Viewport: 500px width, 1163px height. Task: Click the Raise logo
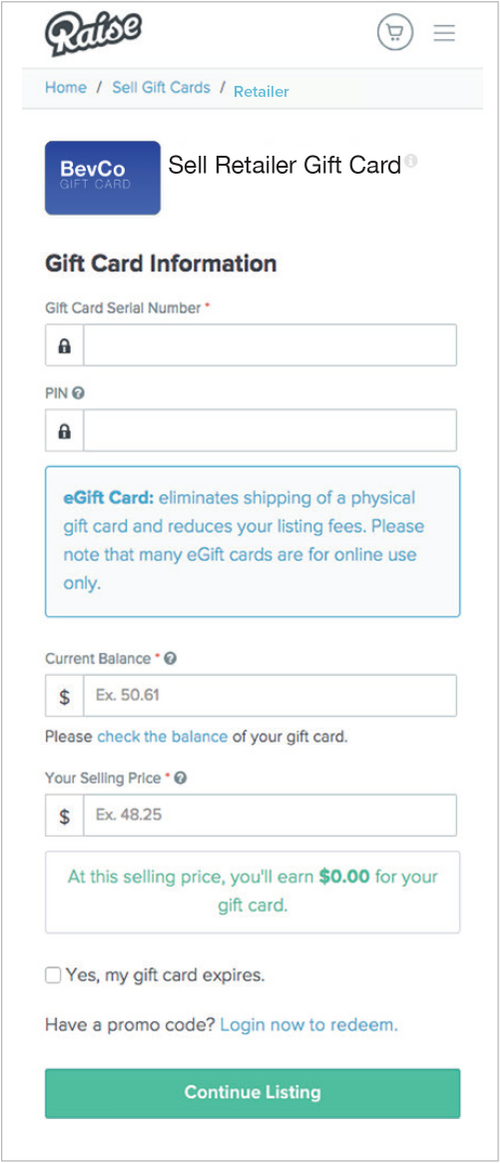[x=93, y=32]
